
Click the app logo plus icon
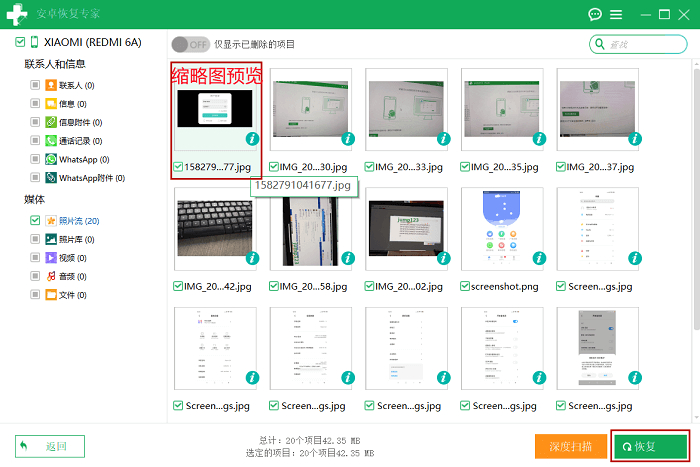tap(17, 14)
